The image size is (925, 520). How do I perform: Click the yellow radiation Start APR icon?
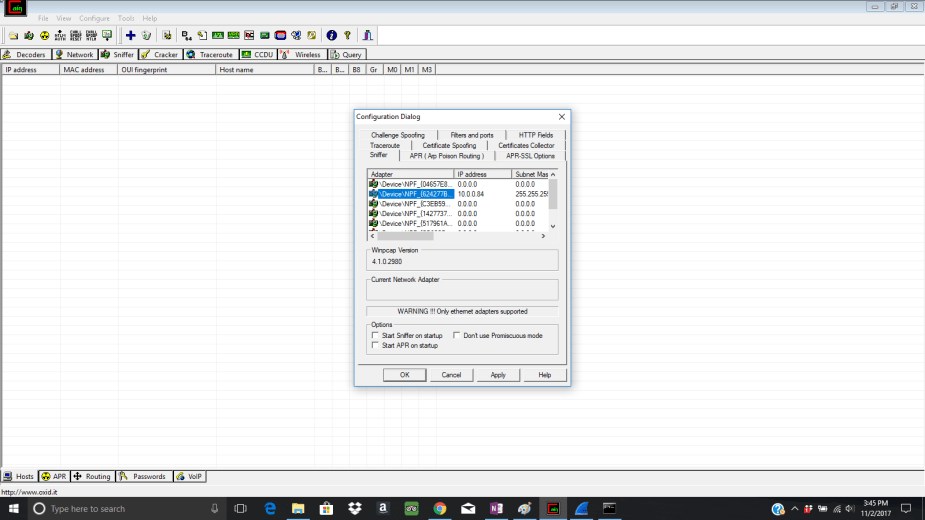point(44,35)
